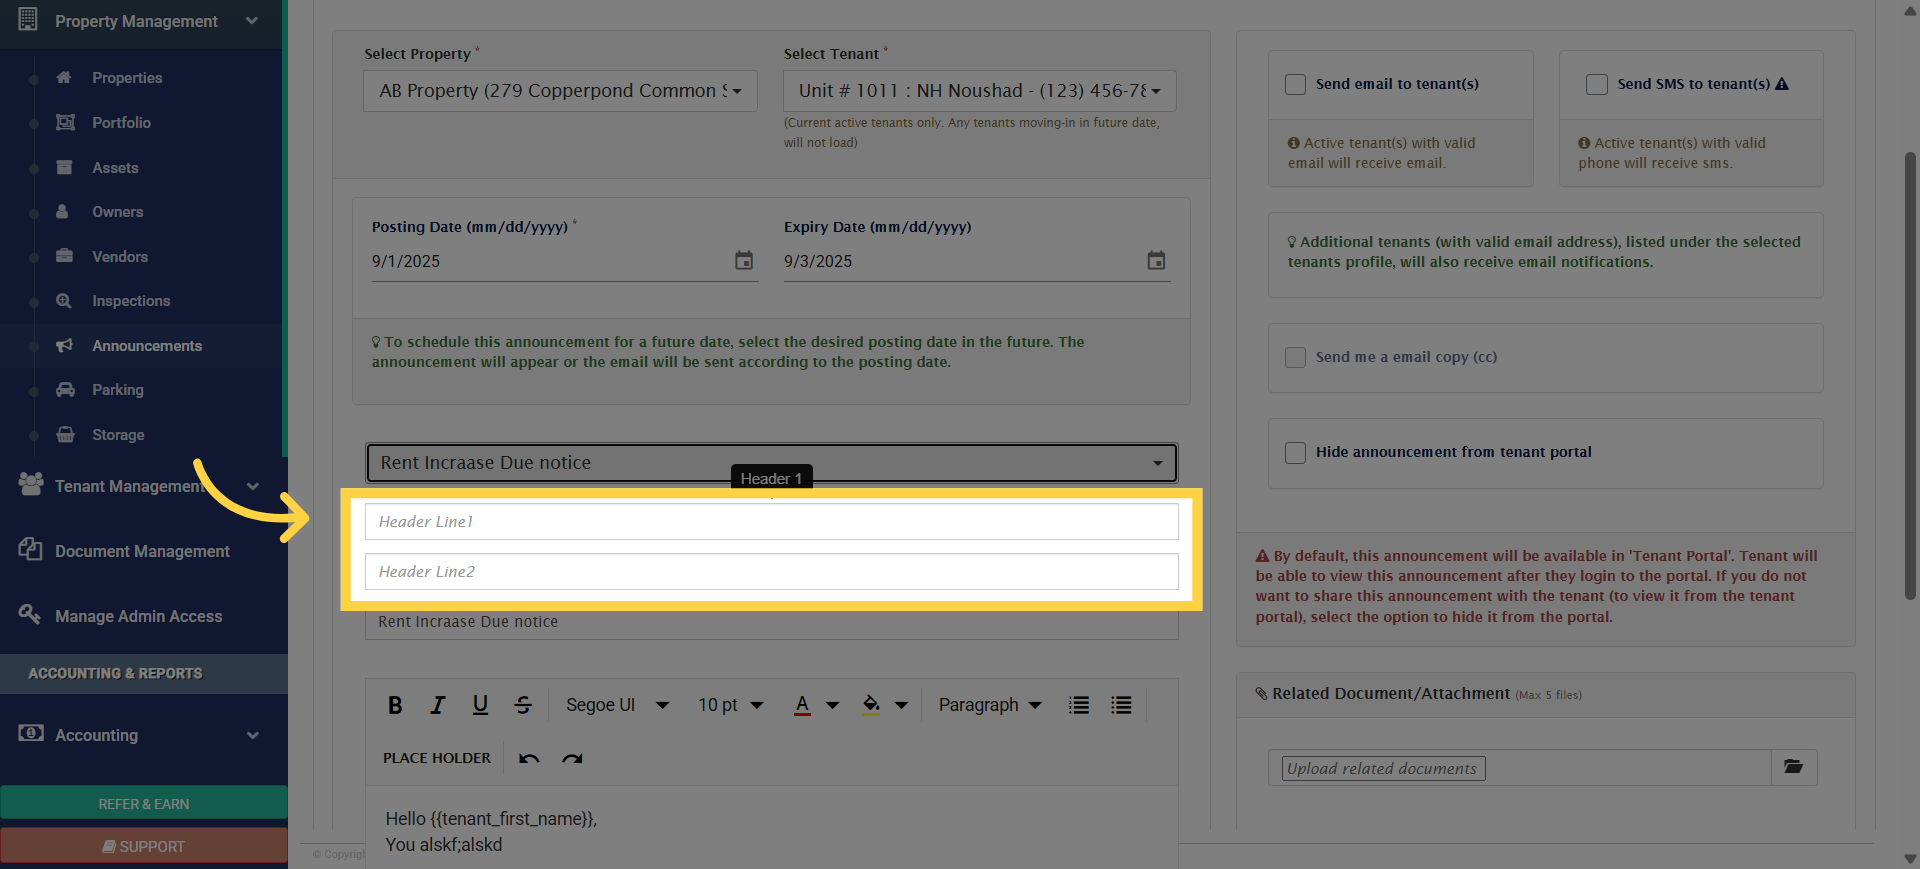Insert a numbered list in editor
1920x869 pixels.
coord(1079,705)
